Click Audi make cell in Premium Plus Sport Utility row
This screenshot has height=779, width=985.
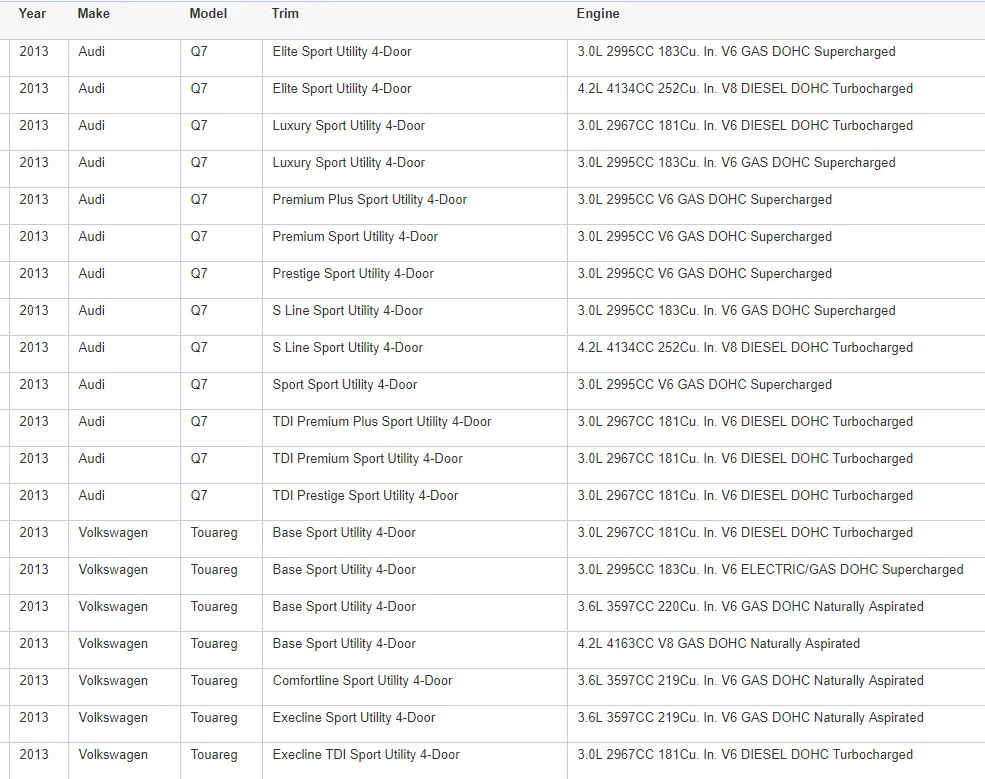124,205
